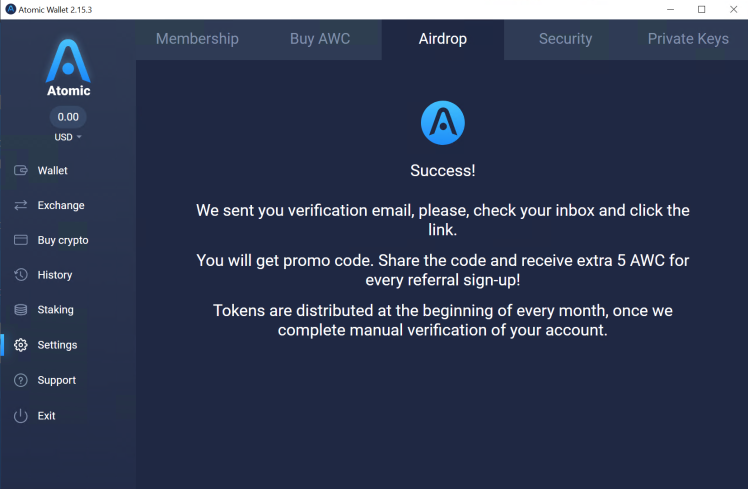Switch to the Membership tab
The image size is (748, 489).
(x=197, y=39)
